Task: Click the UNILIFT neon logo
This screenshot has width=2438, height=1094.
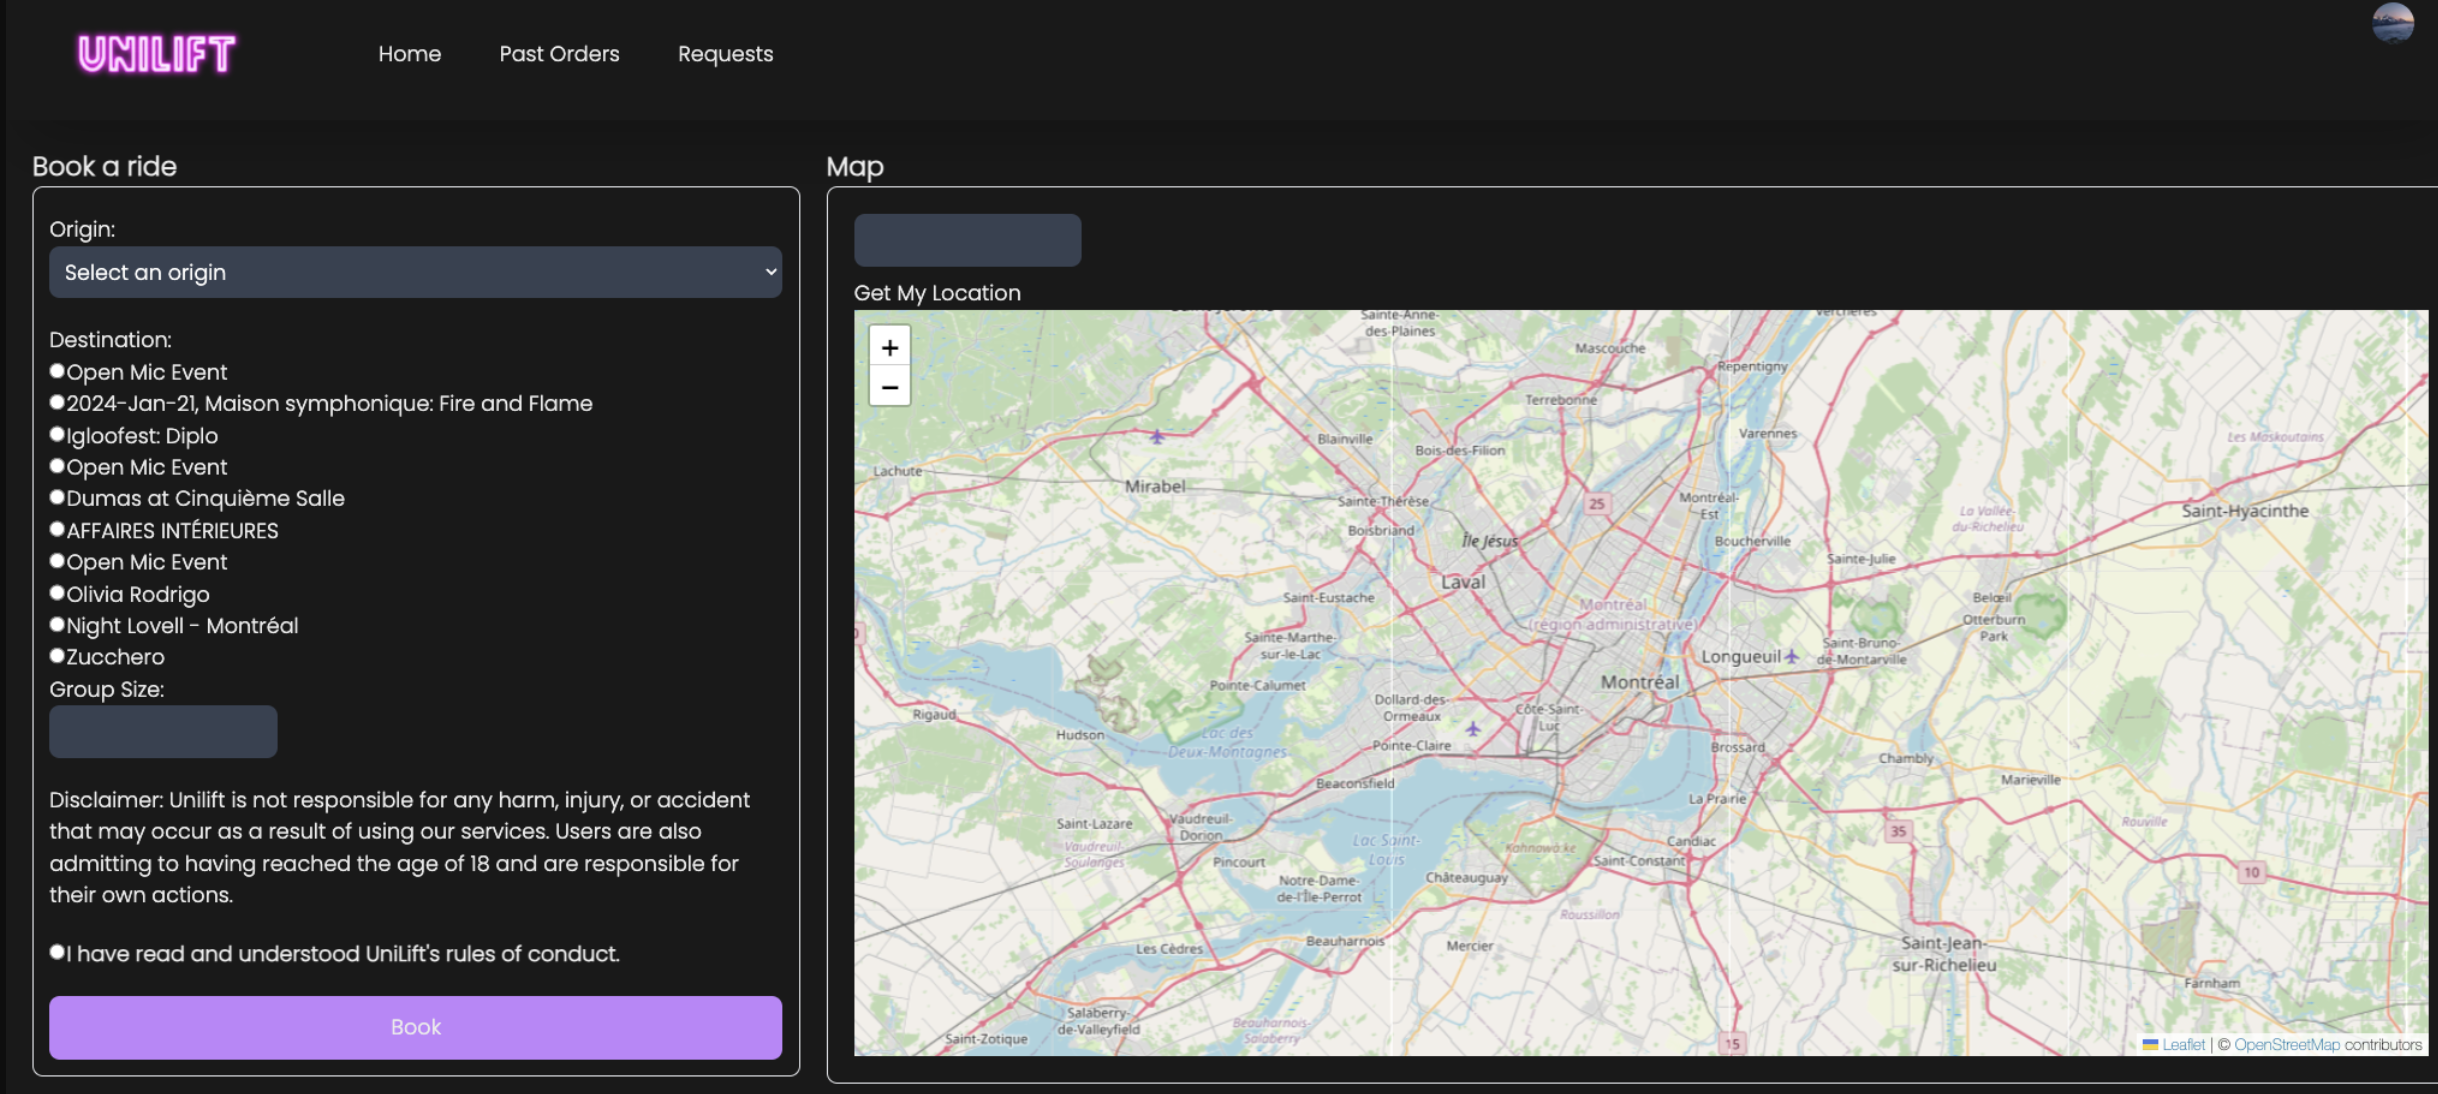Action: click(x=156, y=54)
